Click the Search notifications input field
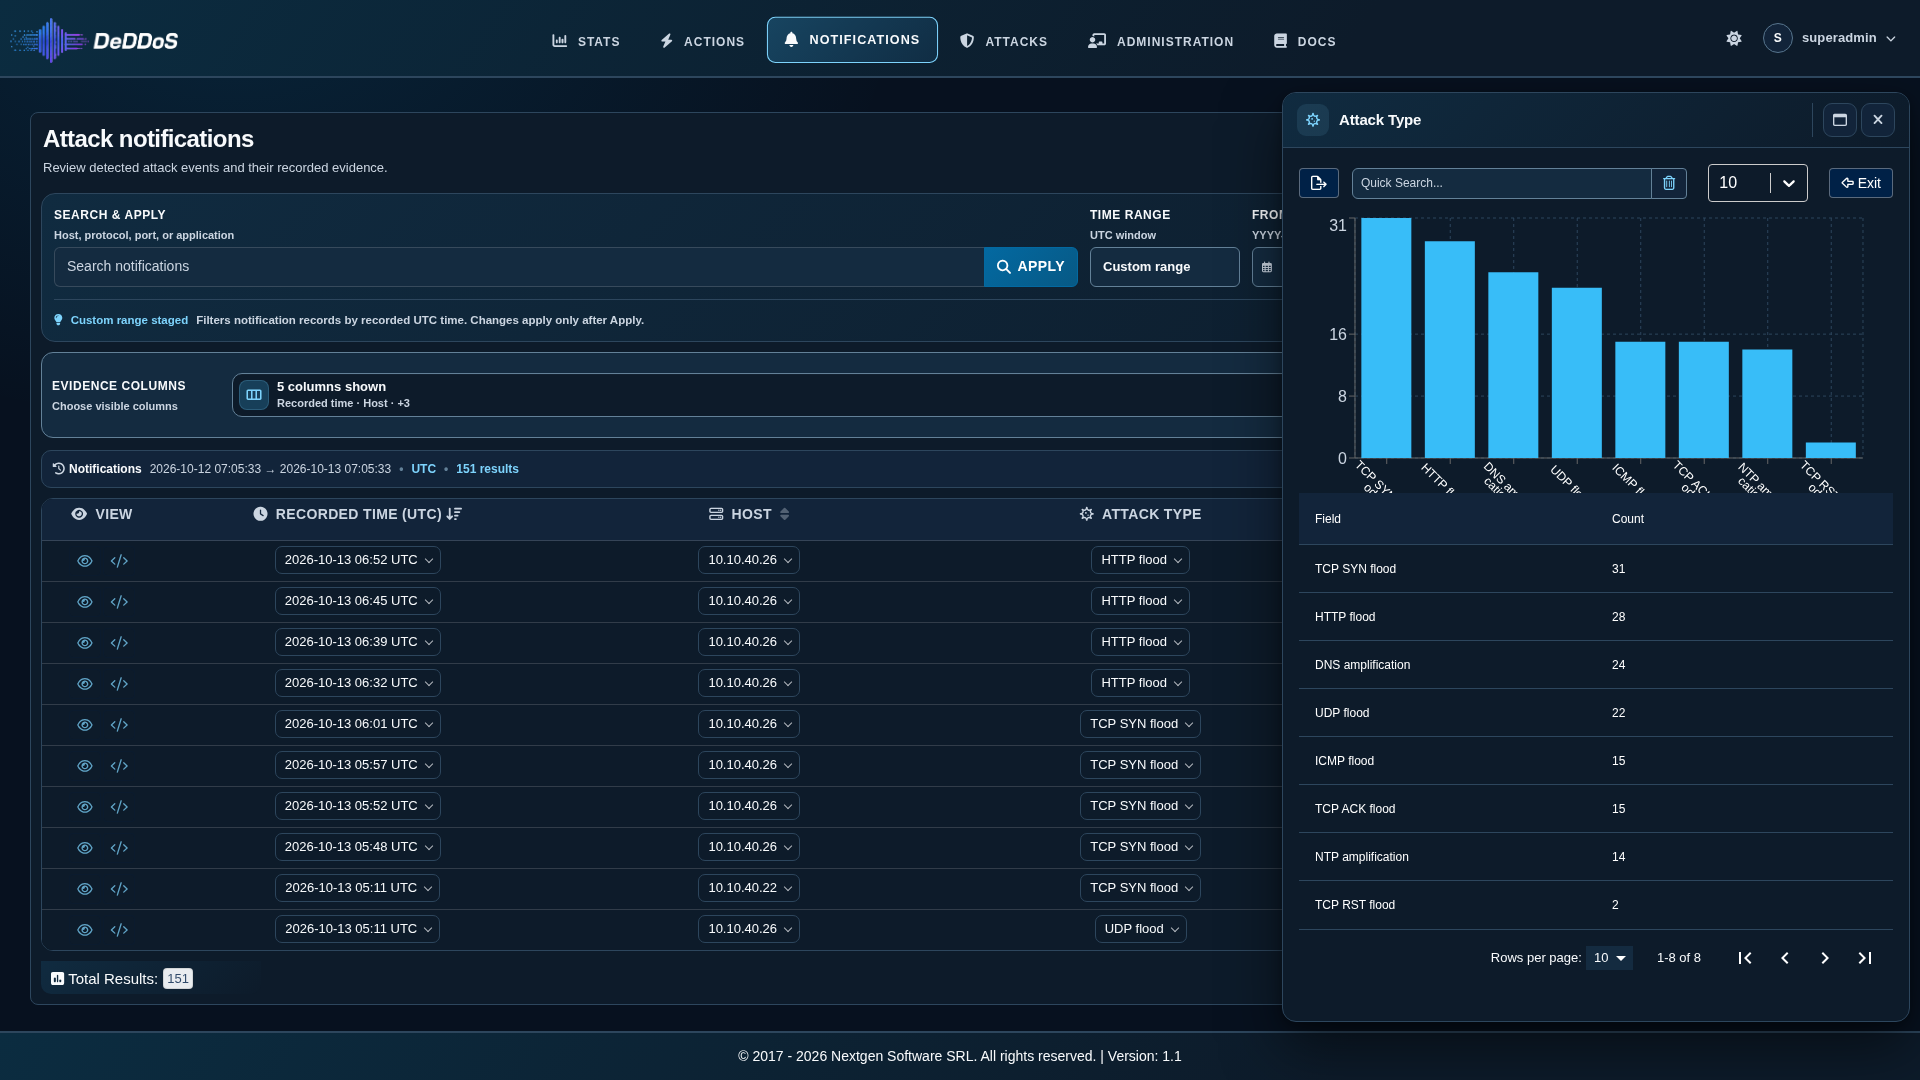This screenshot has width=1920, height=1080. [519, 267]
